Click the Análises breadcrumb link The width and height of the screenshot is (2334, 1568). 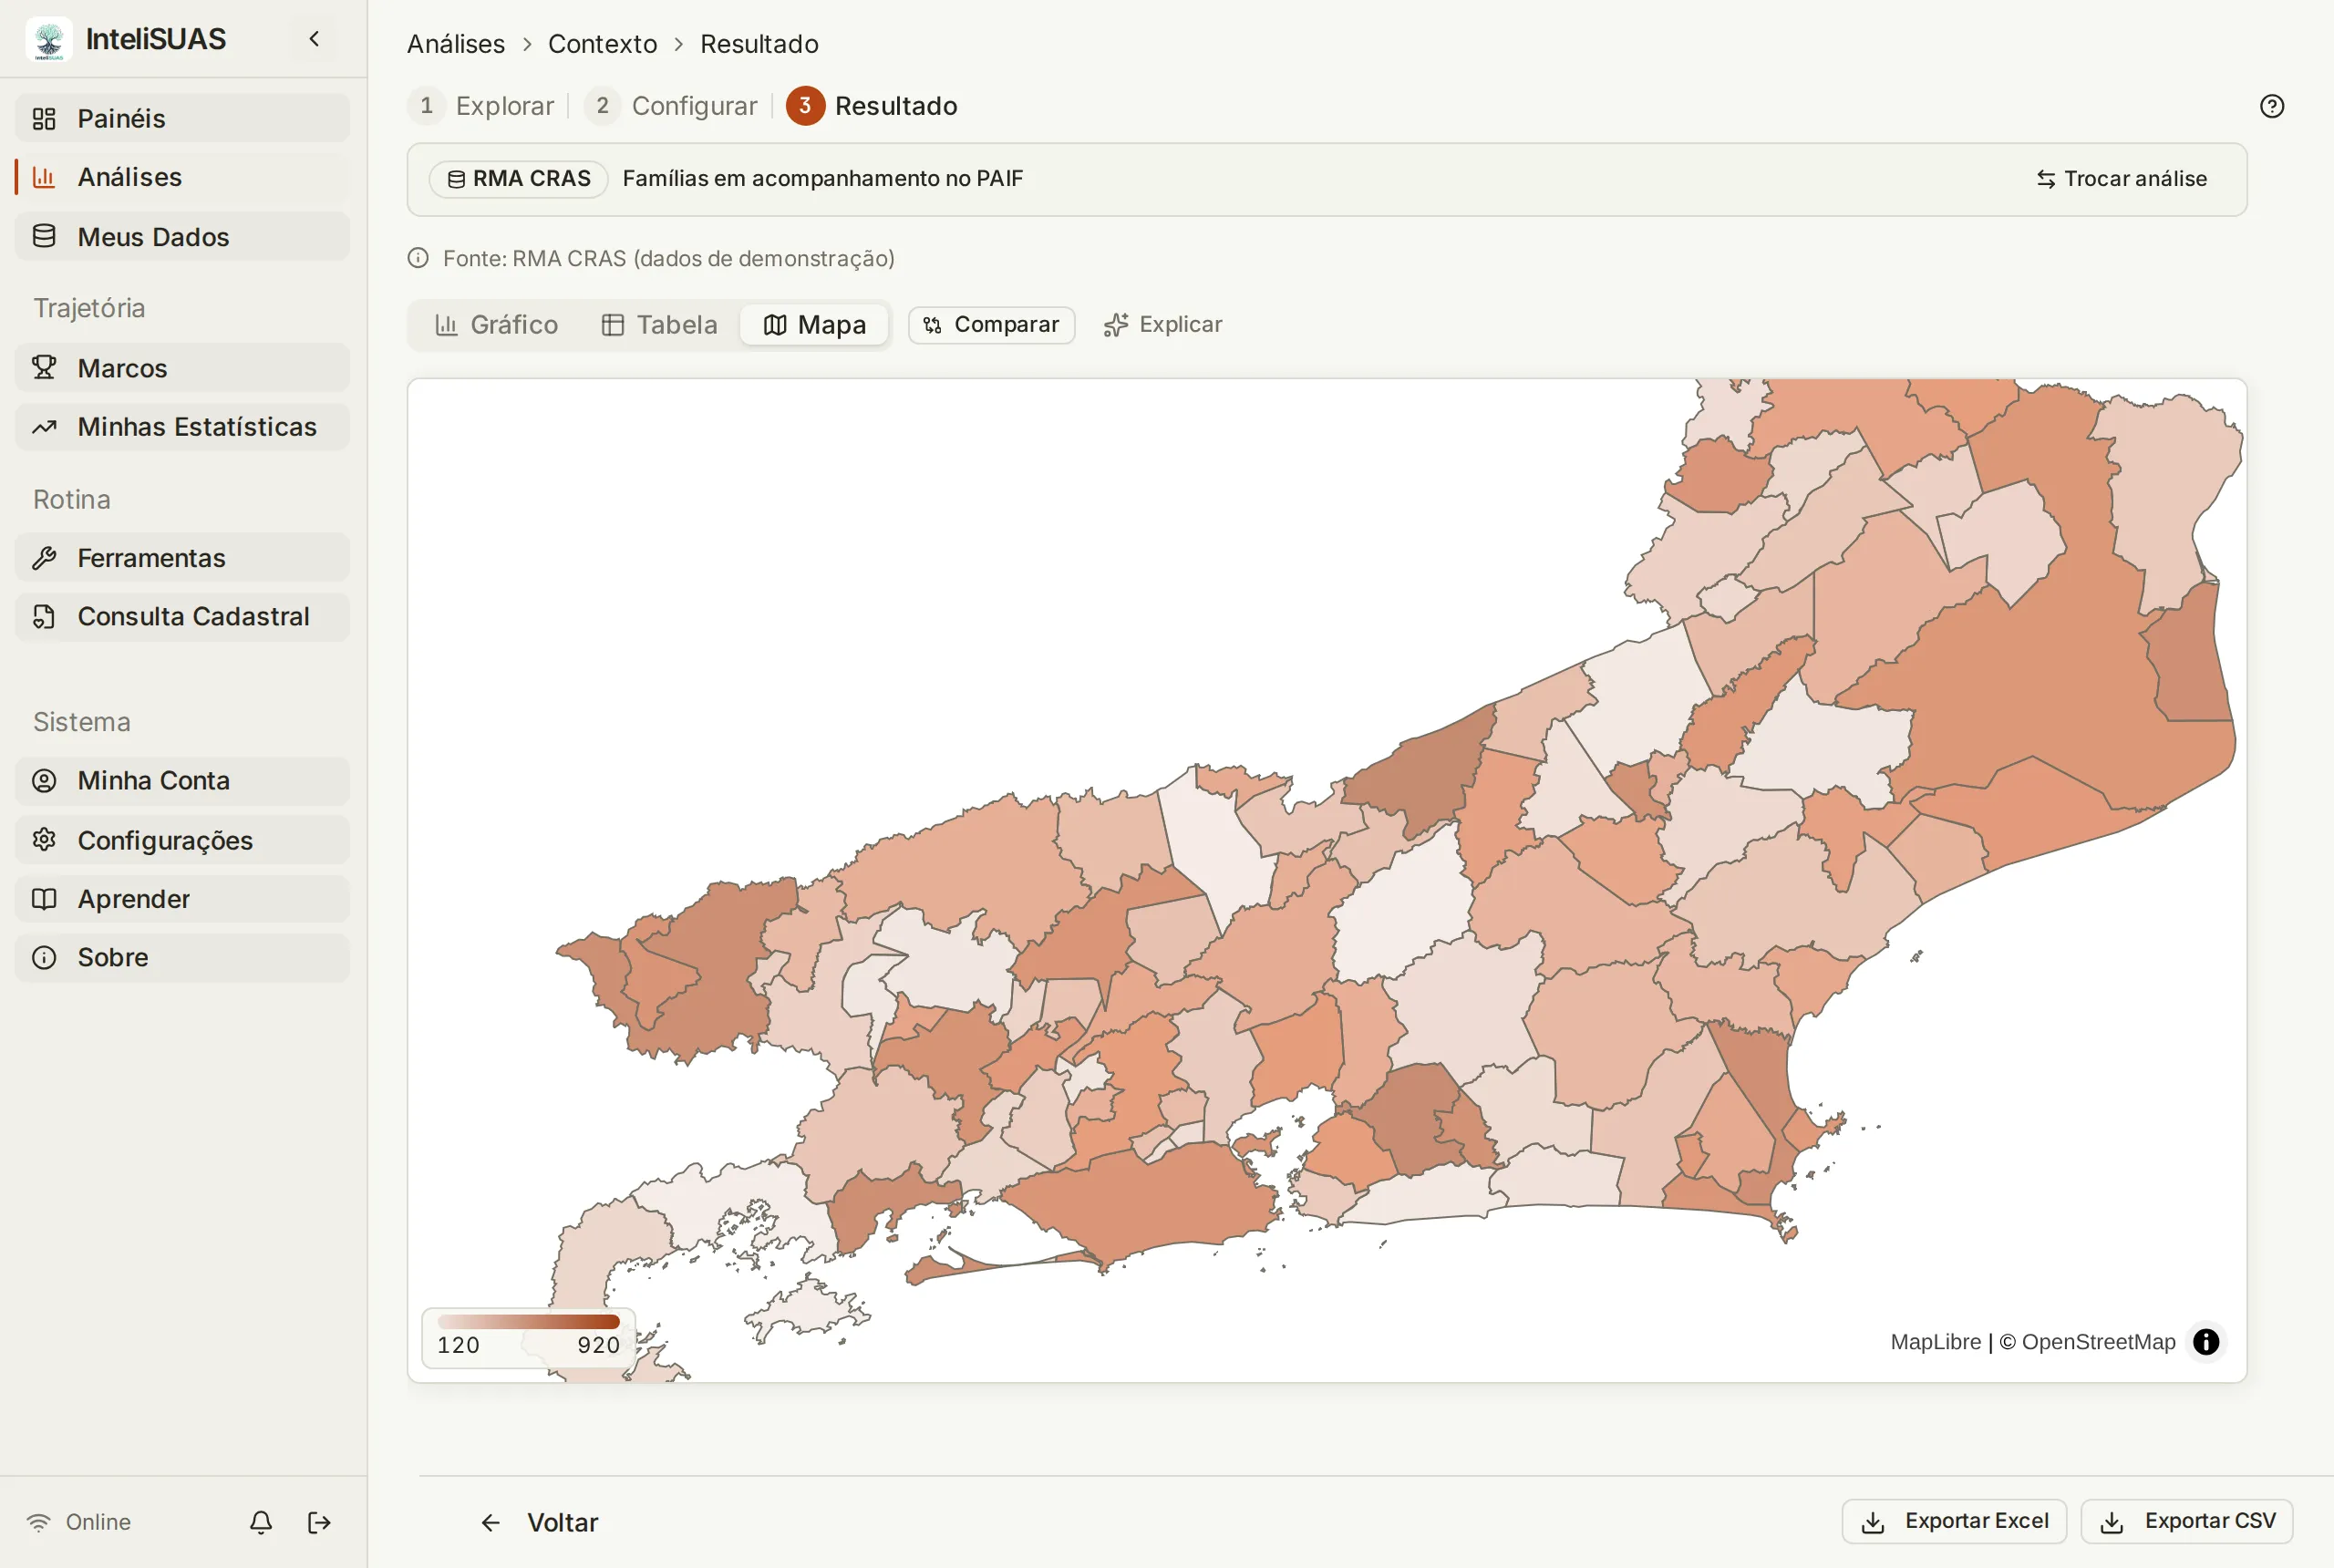[456, 44]
